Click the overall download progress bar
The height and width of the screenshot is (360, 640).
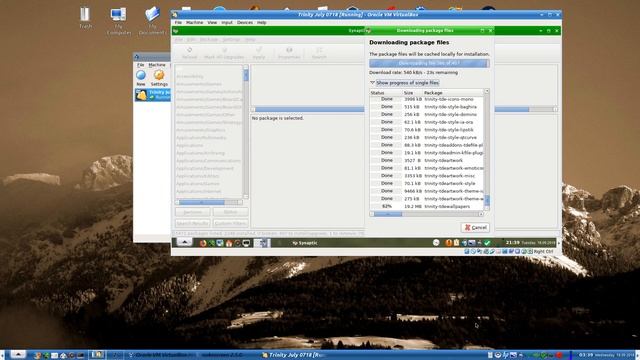click(429, 63)
